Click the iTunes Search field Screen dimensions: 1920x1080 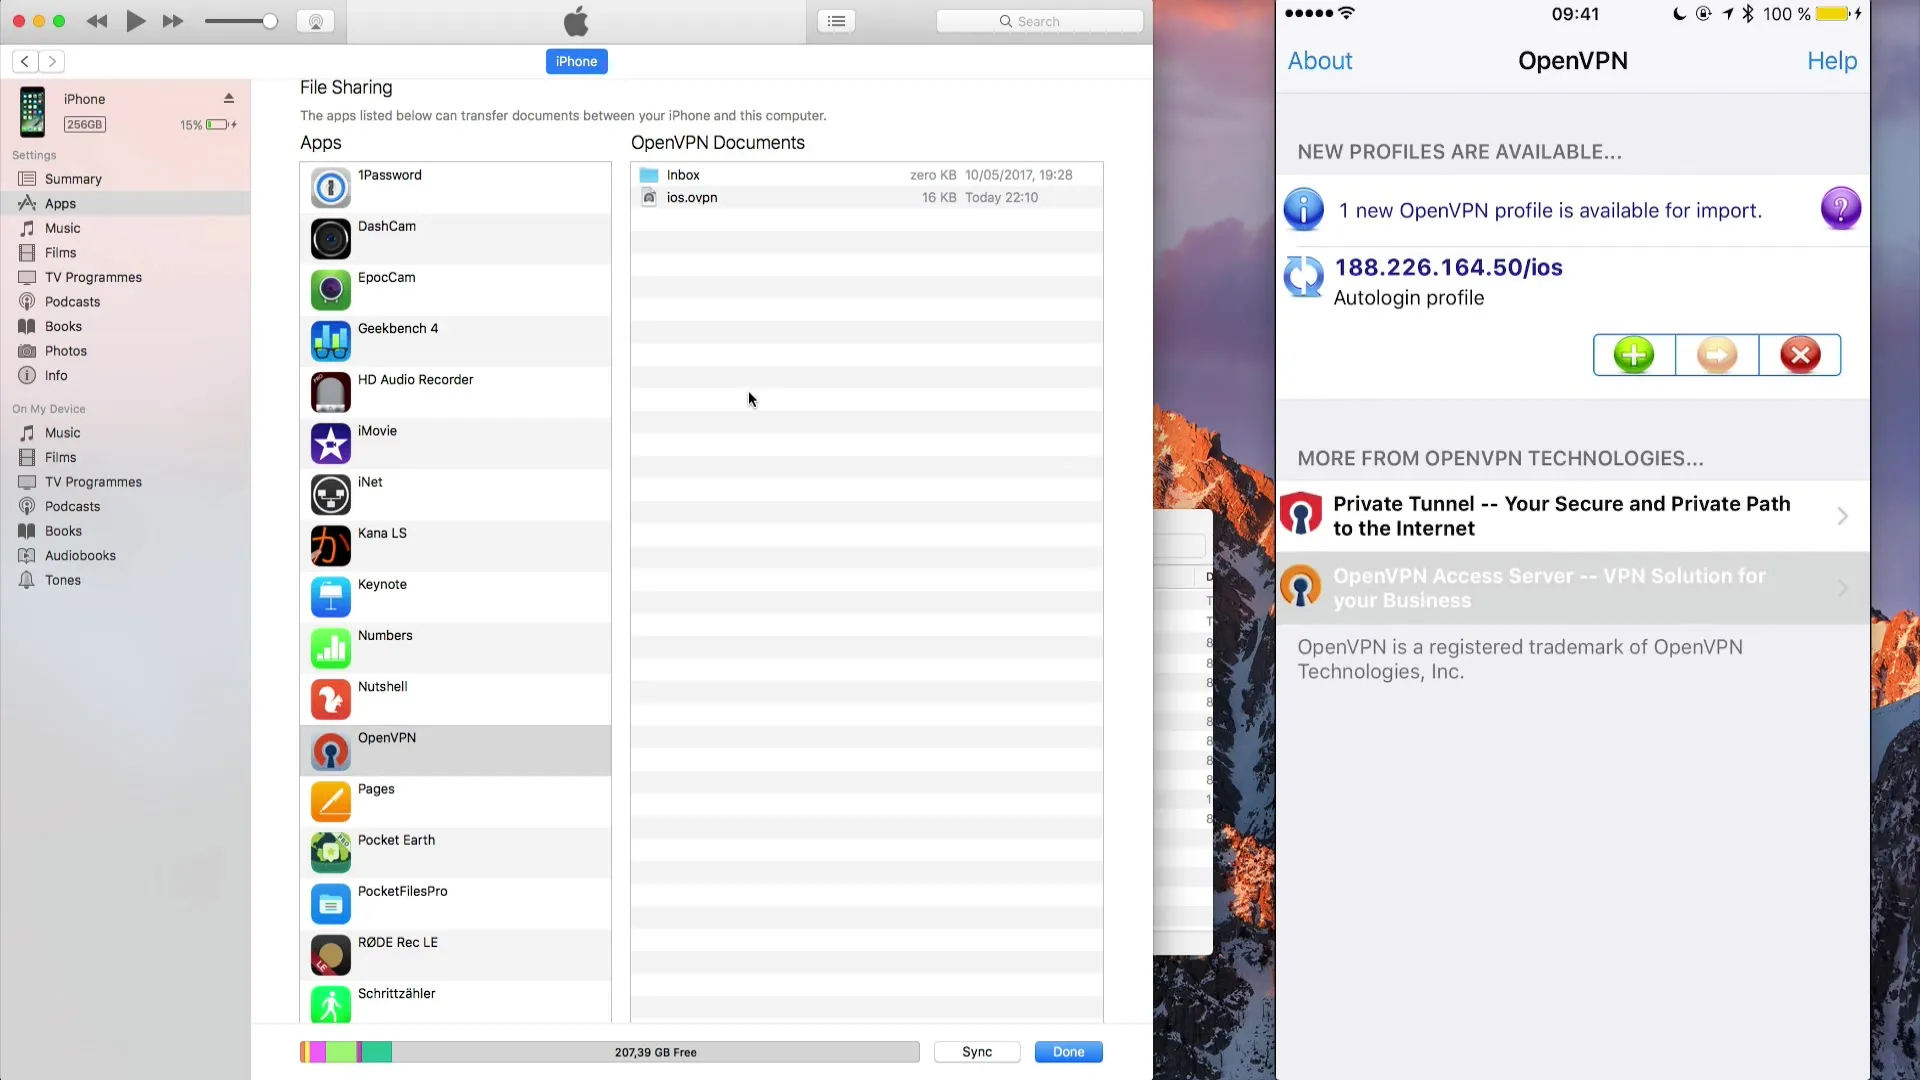[1040, 21]
